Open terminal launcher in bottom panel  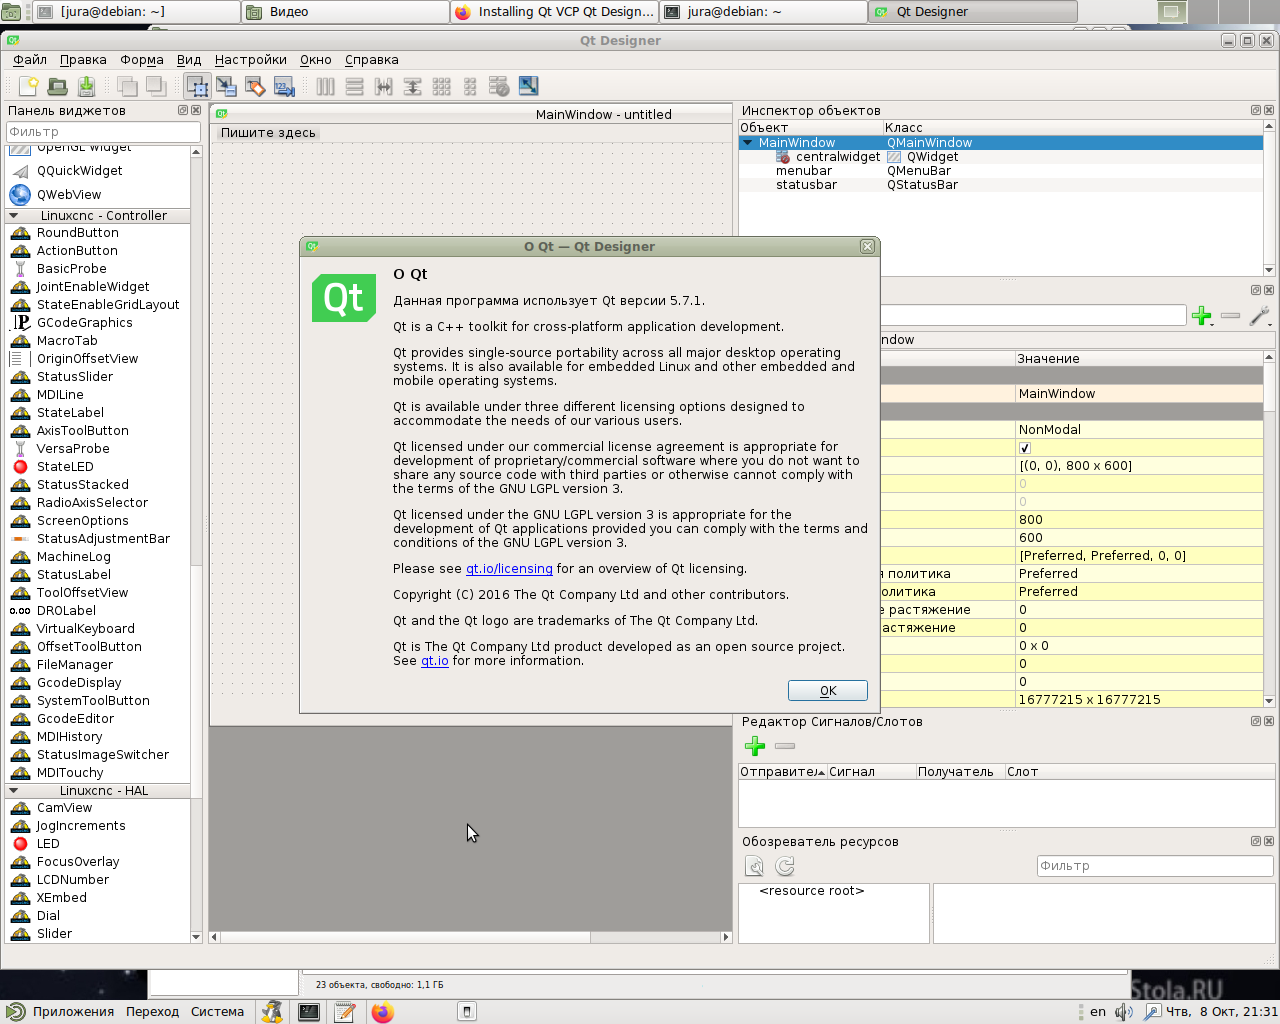[309, 1012]
